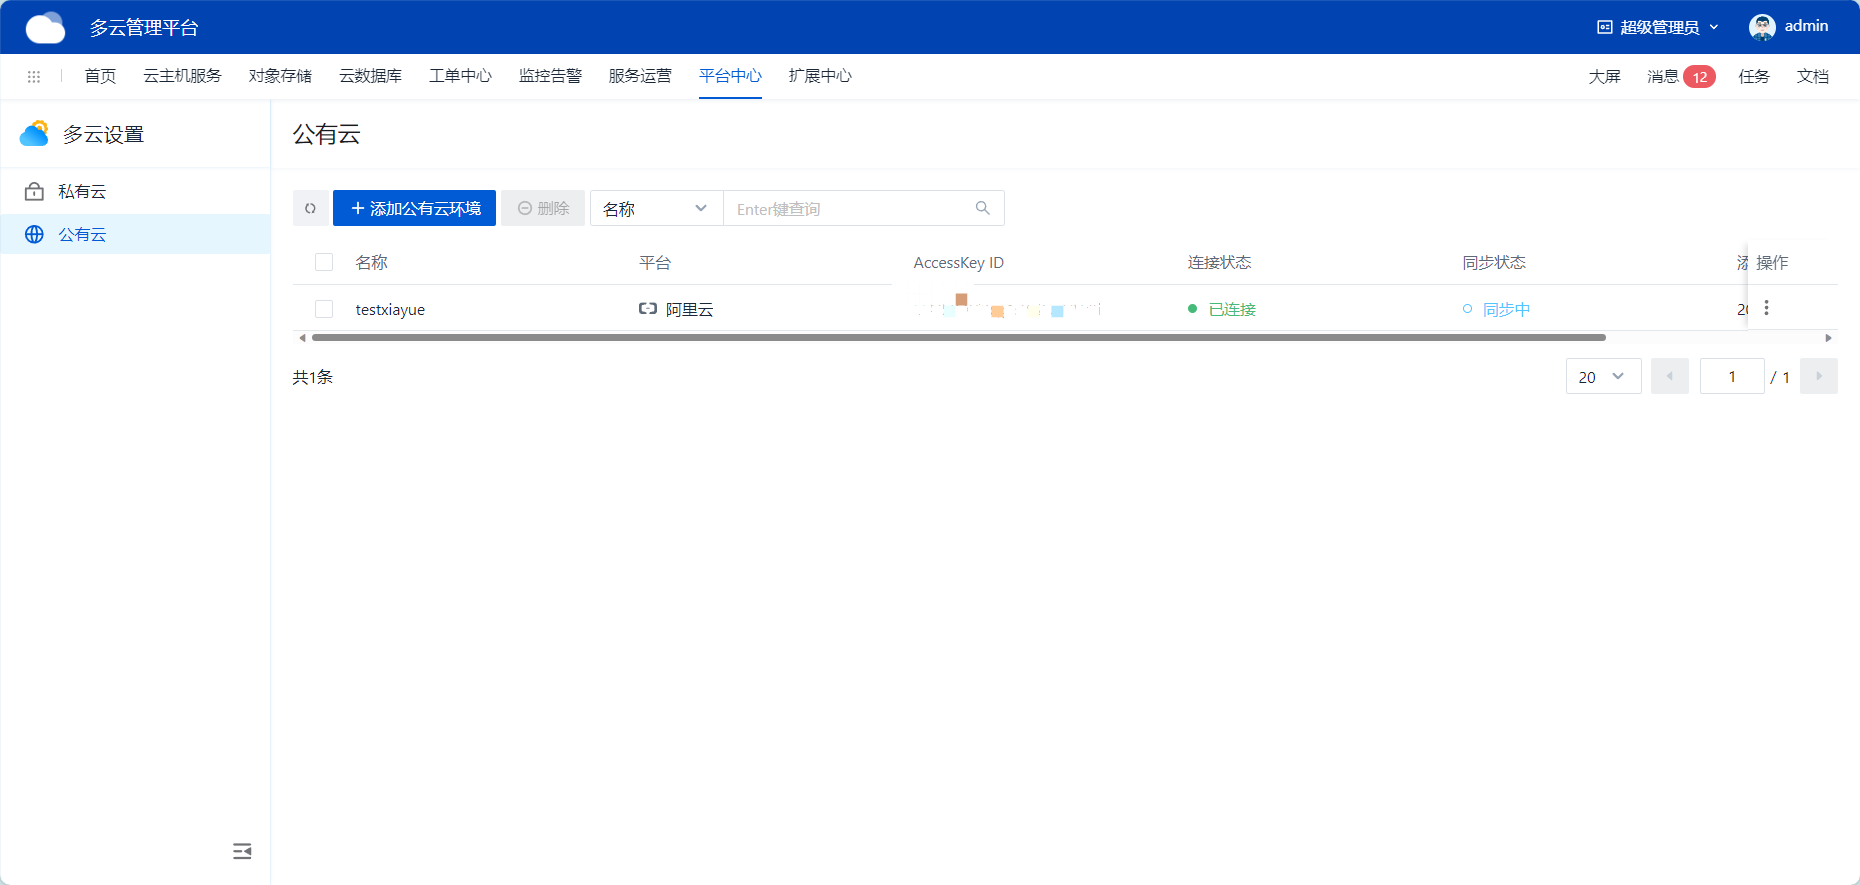Click the three-dot actions menu for testxiayue

click(x=1766, y=308)
